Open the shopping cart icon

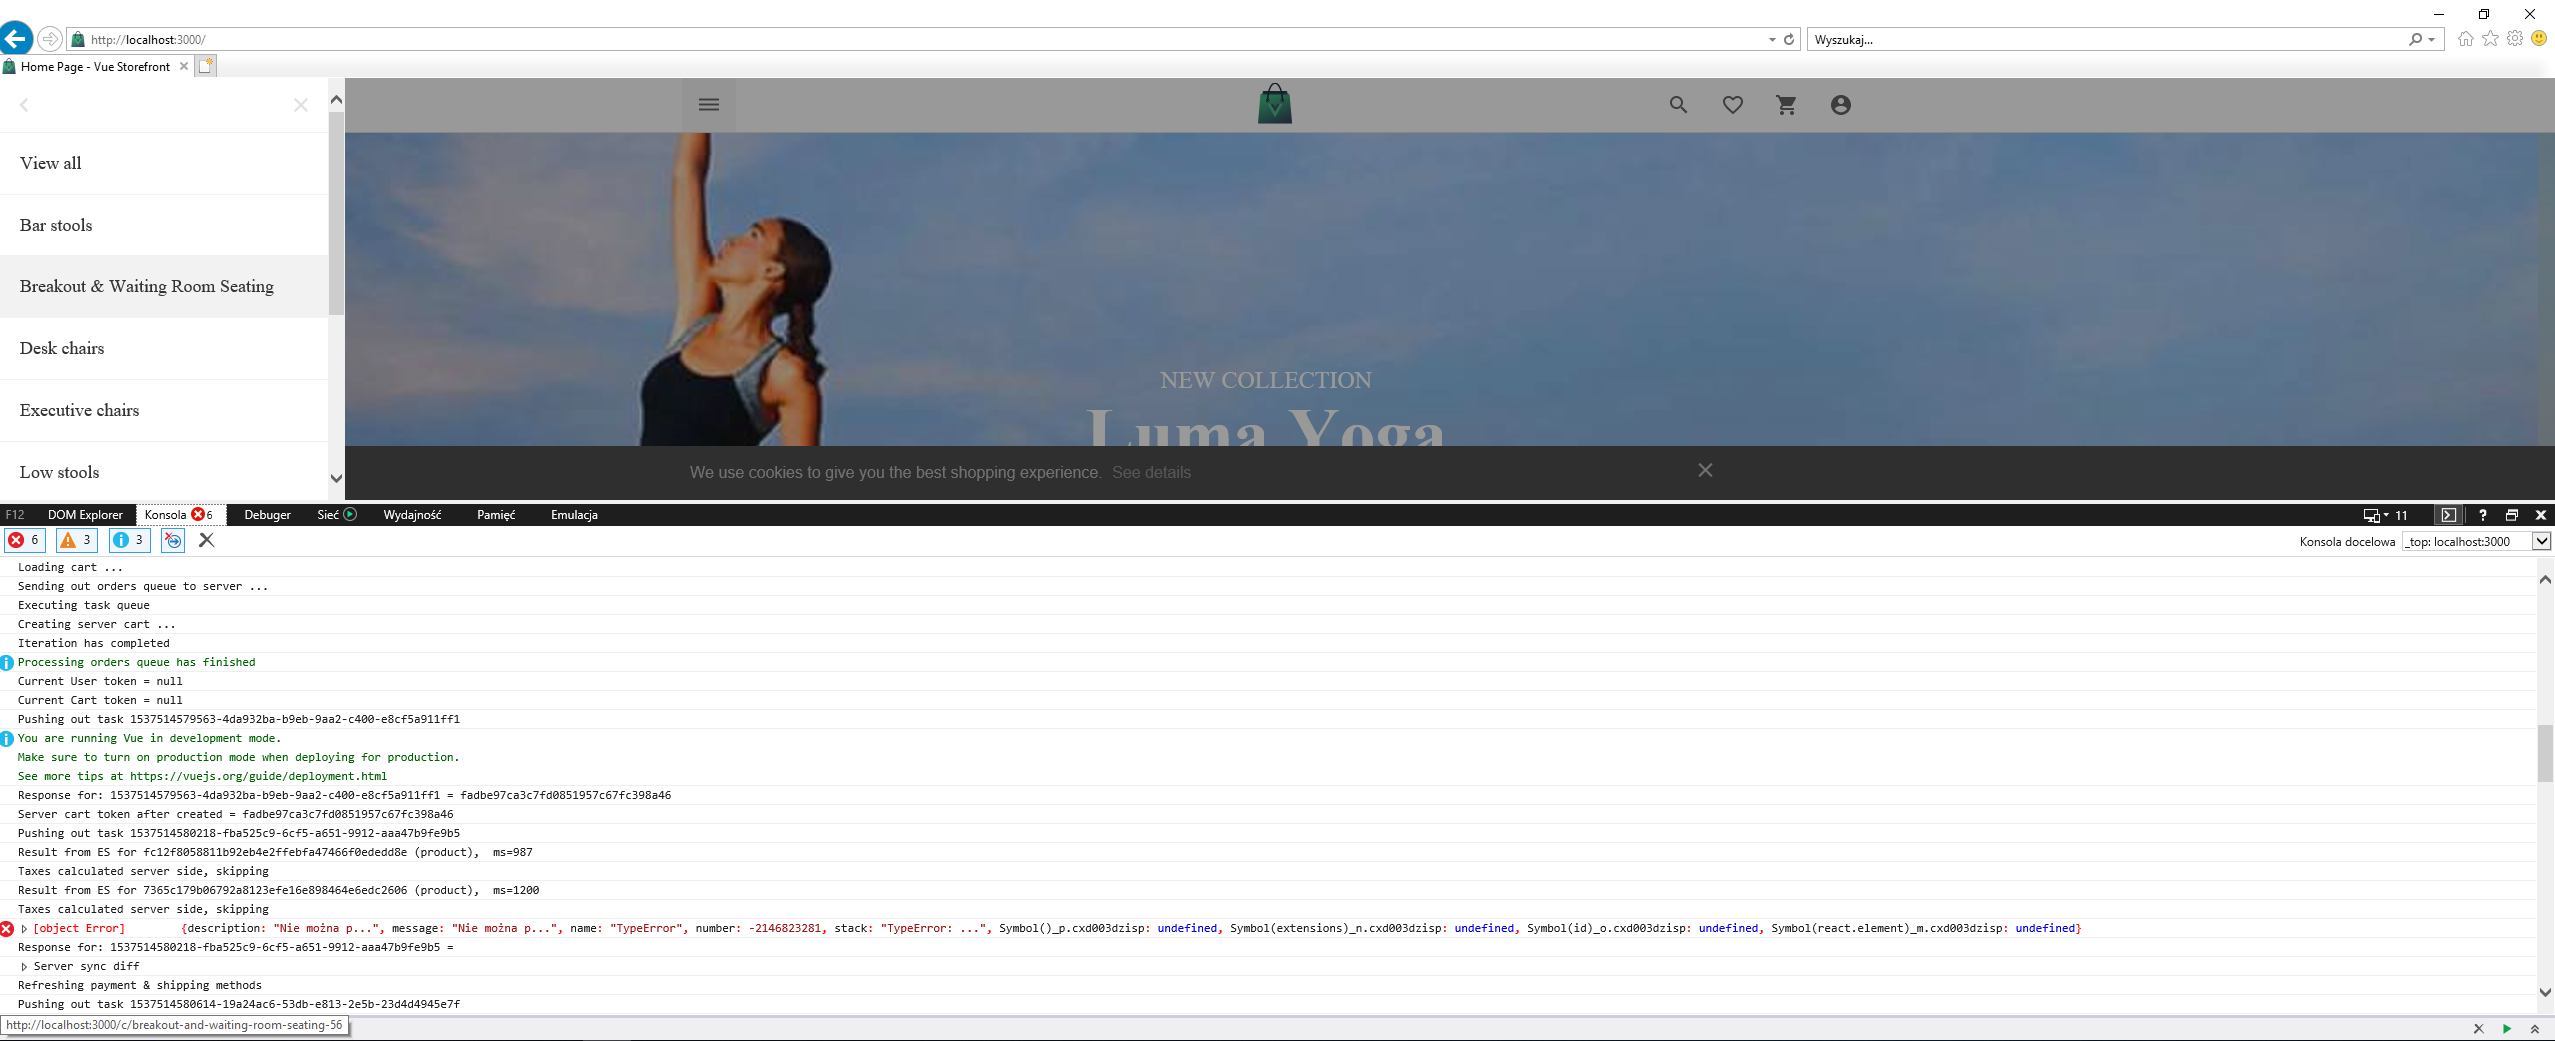point(1787,105)
